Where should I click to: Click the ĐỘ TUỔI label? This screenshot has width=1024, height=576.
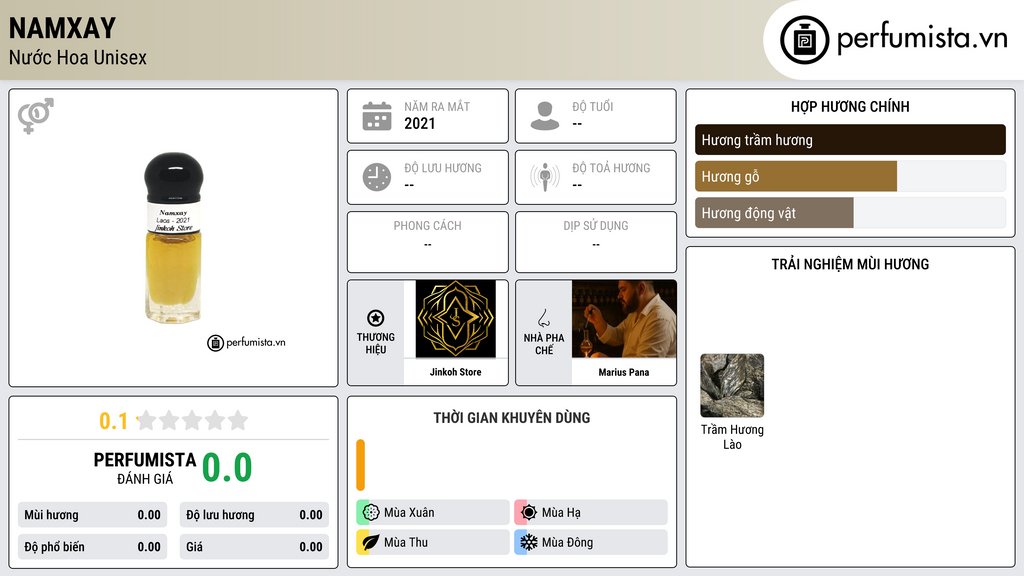point(593,106)
